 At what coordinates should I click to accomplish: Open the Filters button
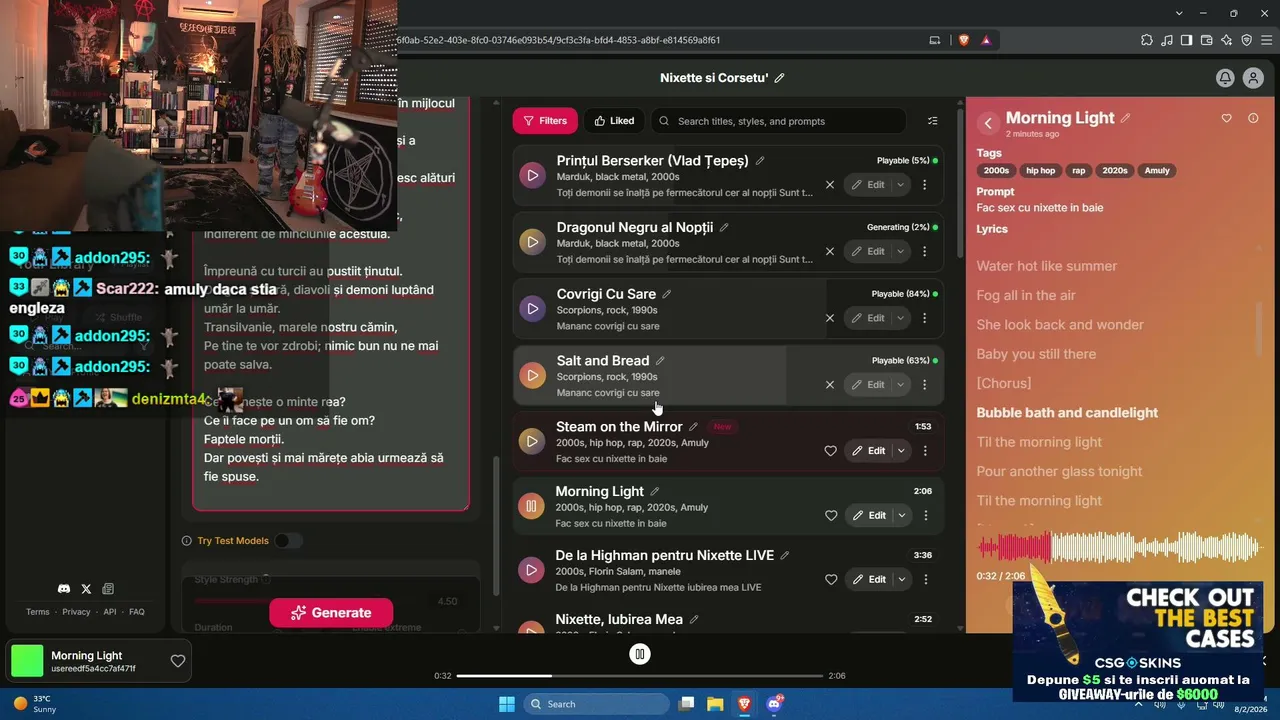[x=545, y=121]
